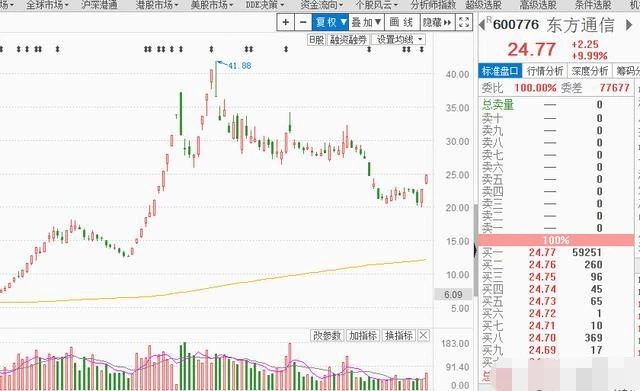
Task: Select 分析师指数 in the top menu
Action: [x=433, y=5]
